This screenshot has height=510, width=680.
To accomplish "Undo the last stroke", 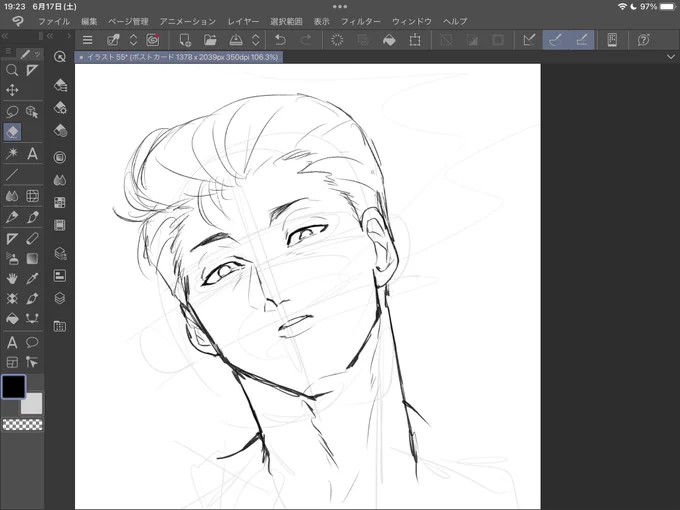I will (281, 40).
